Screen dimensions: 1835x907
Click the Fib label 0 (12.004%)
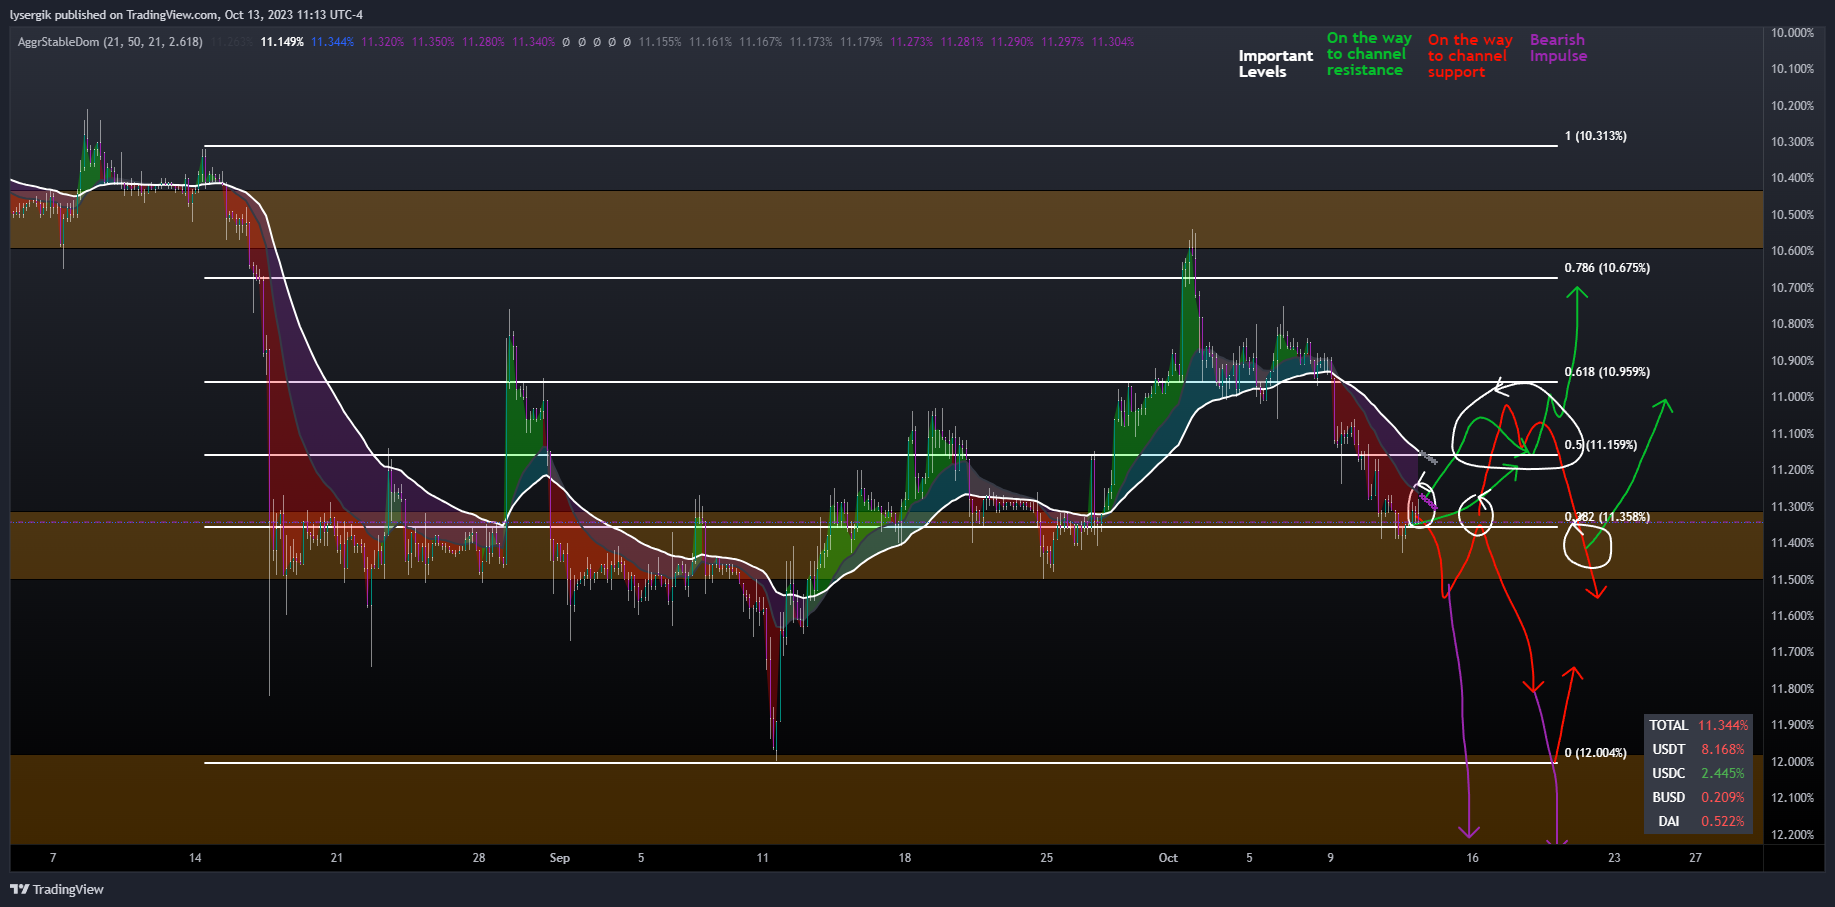point(1597,753)
